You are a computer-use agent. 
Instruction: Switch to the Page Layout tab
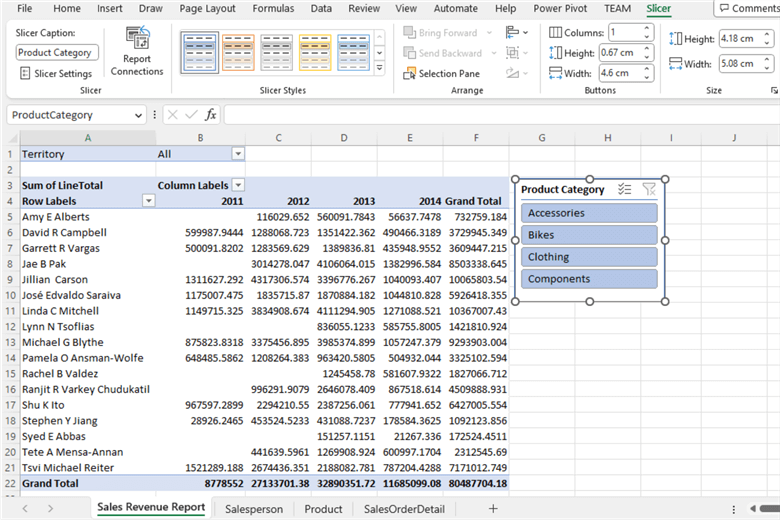(207, 8)
